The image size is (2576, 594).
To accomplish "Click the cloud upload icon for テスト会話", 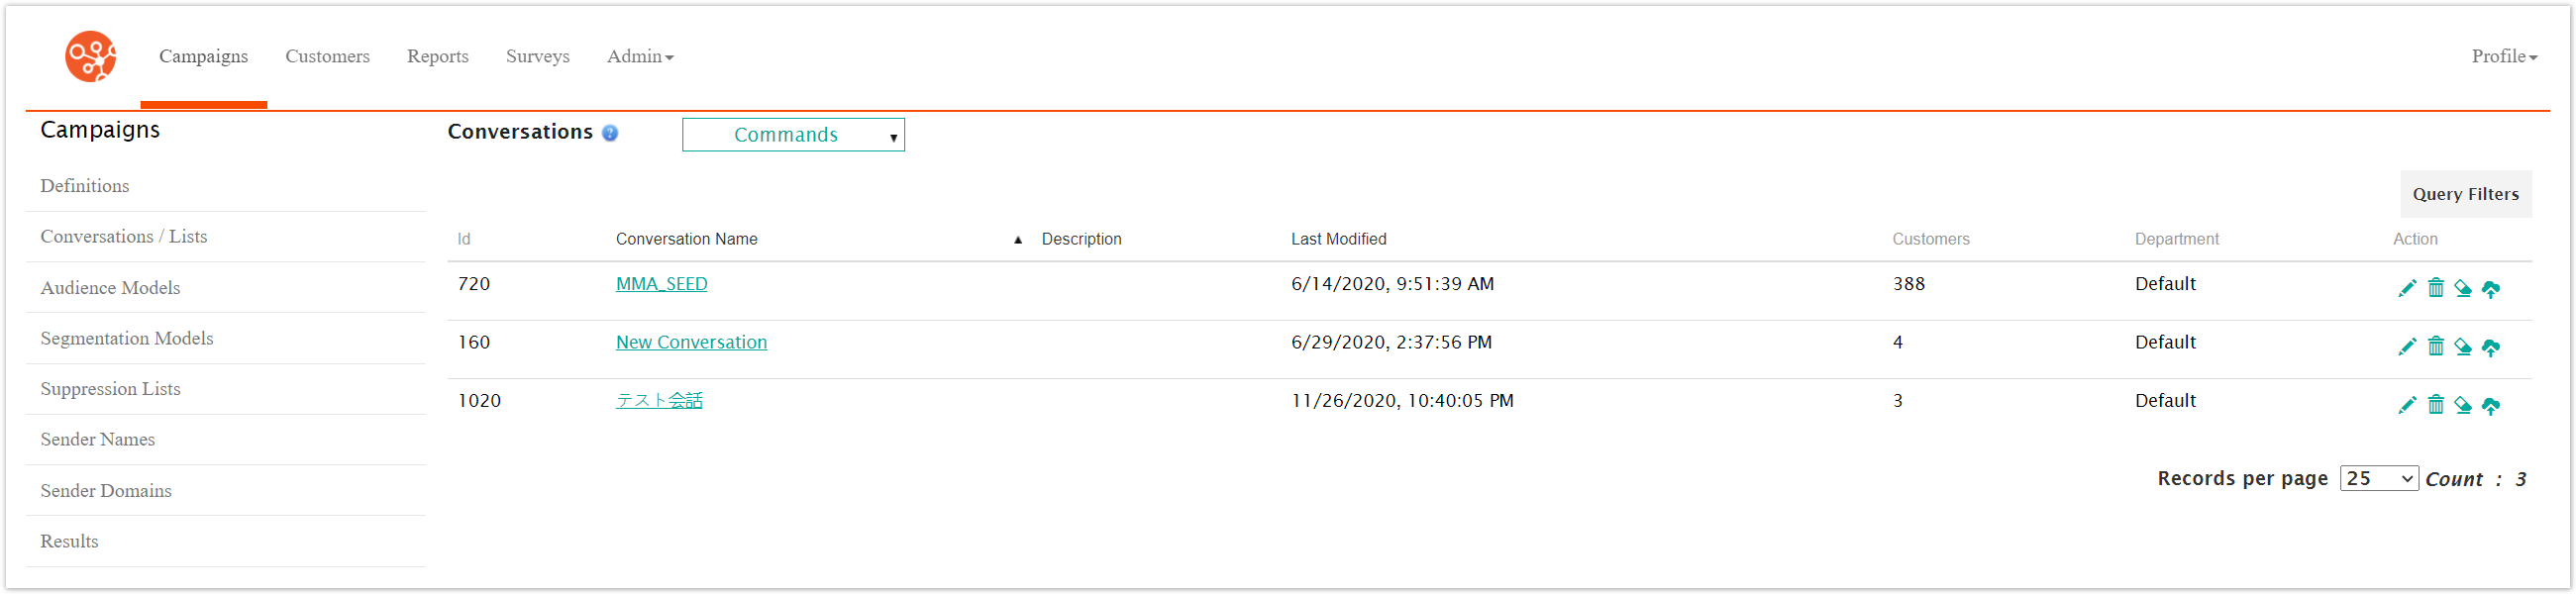I will 2490,406.
